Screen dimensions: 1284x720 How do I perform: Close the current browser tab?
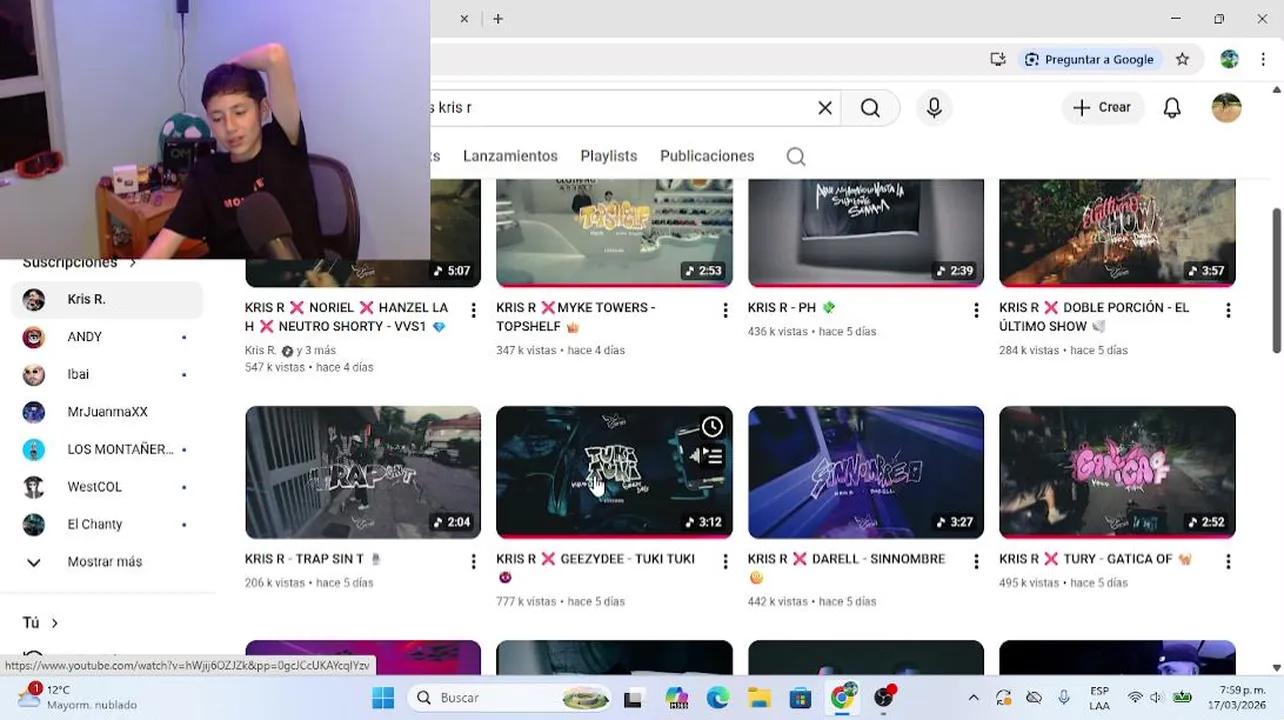[x=464, y=18]
